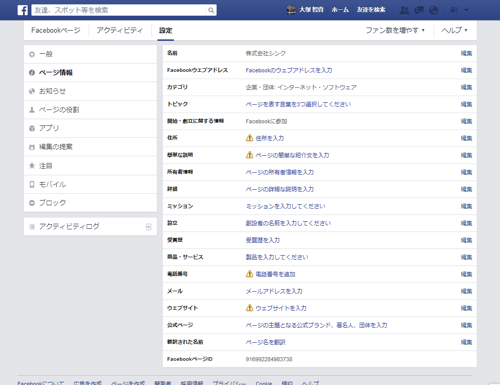This screenshot has height=385, width=500.
Task: Focus the top search input field
Action: (119, 10)
